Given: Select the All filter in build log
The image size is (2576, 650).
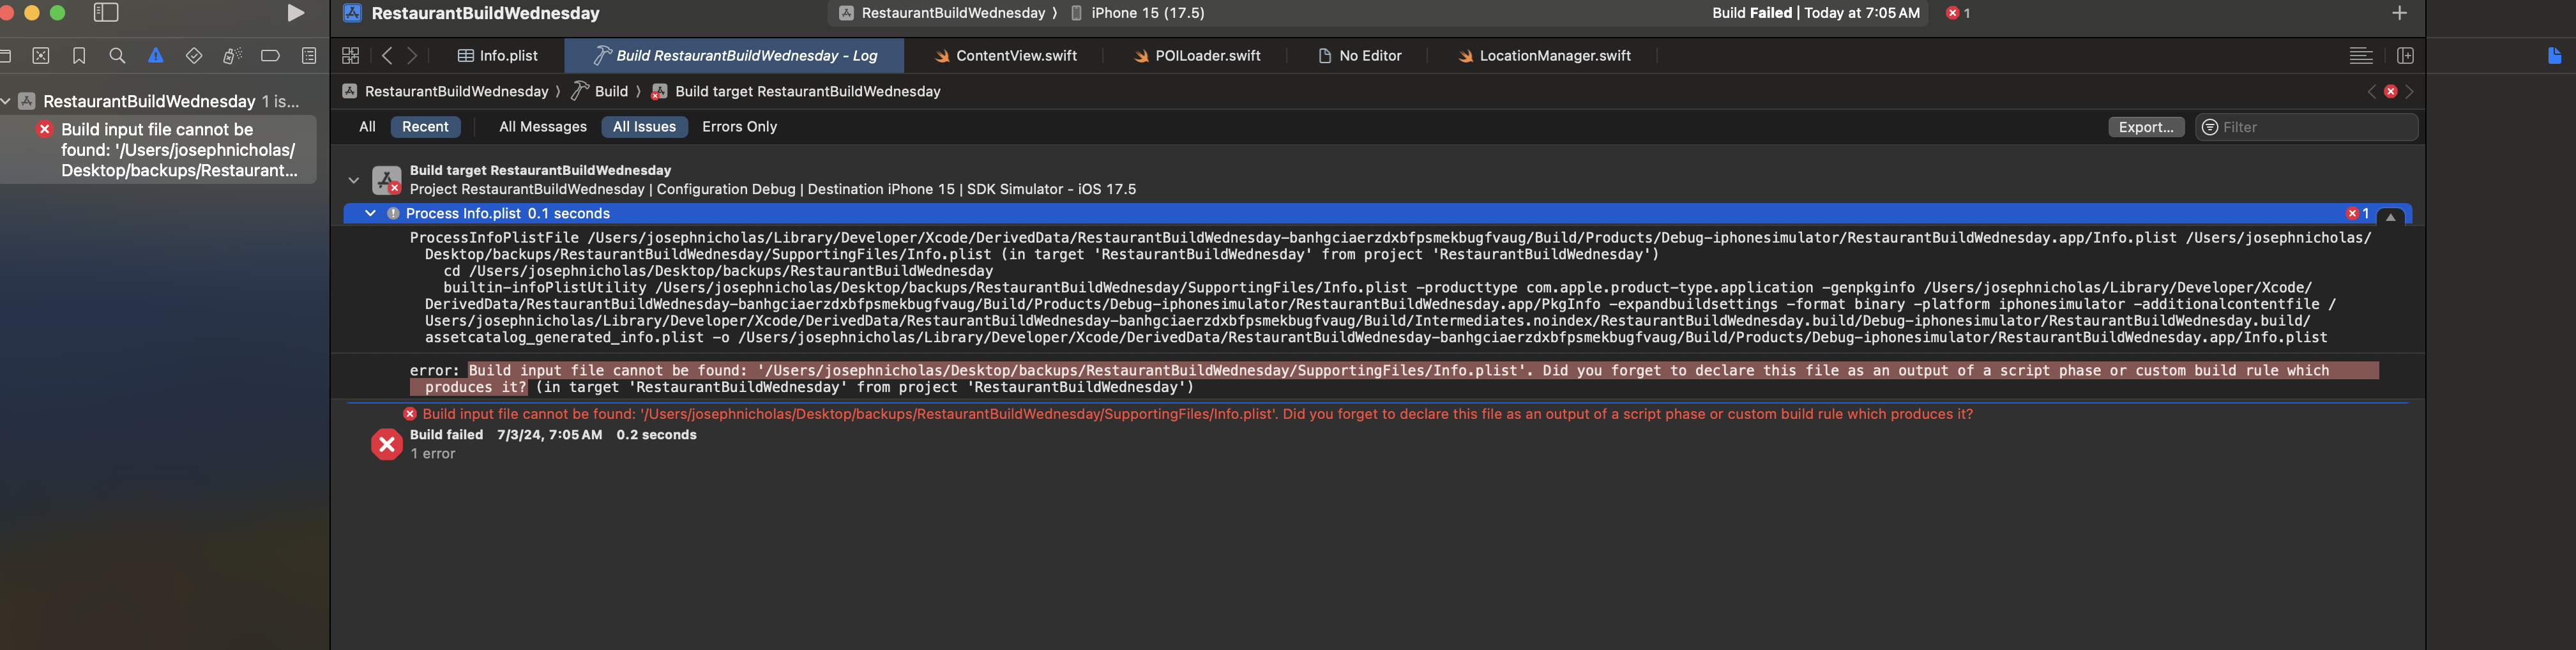Looking at the screenshot, I should pos(367,127).
